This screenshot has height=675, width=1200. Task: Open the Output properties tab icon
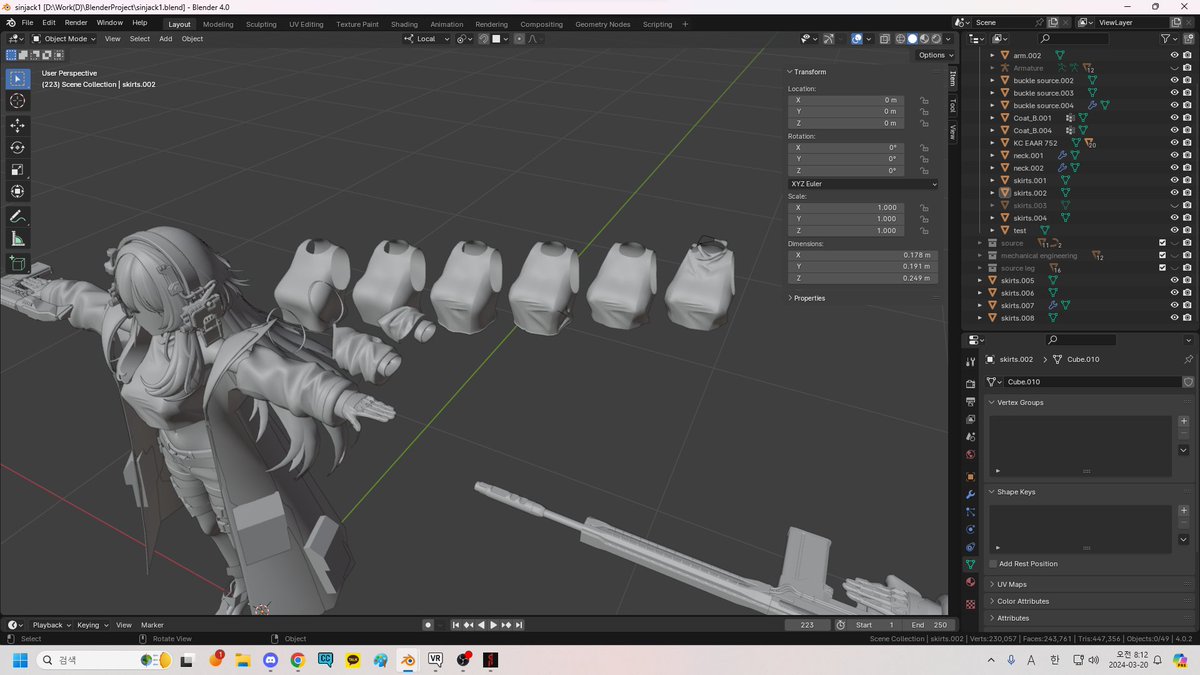tap(970, 402)
